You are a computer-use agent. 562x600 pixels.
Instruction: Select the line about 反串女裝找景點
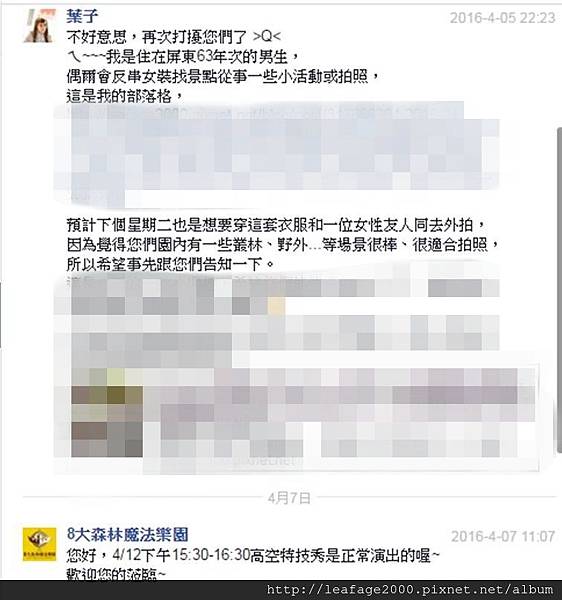pyautogui.click(x=223, y=77)
